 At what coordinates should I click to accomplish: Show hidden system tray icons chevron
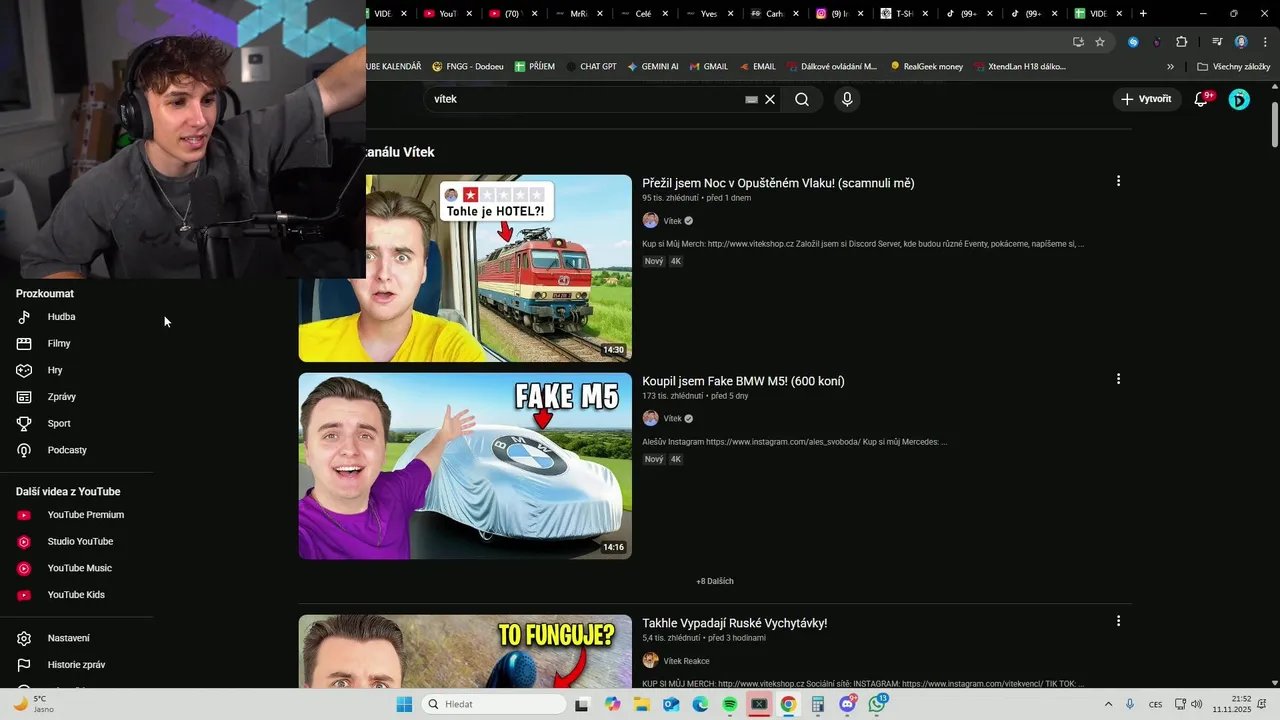(x=1108, y=704)
